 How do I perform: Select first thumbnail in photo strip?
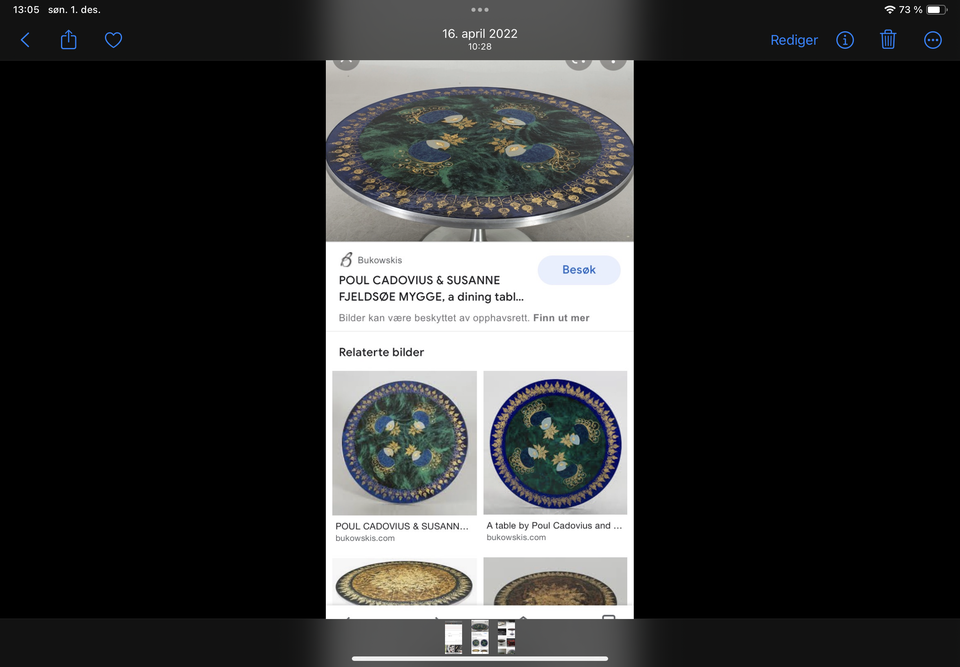453,638
